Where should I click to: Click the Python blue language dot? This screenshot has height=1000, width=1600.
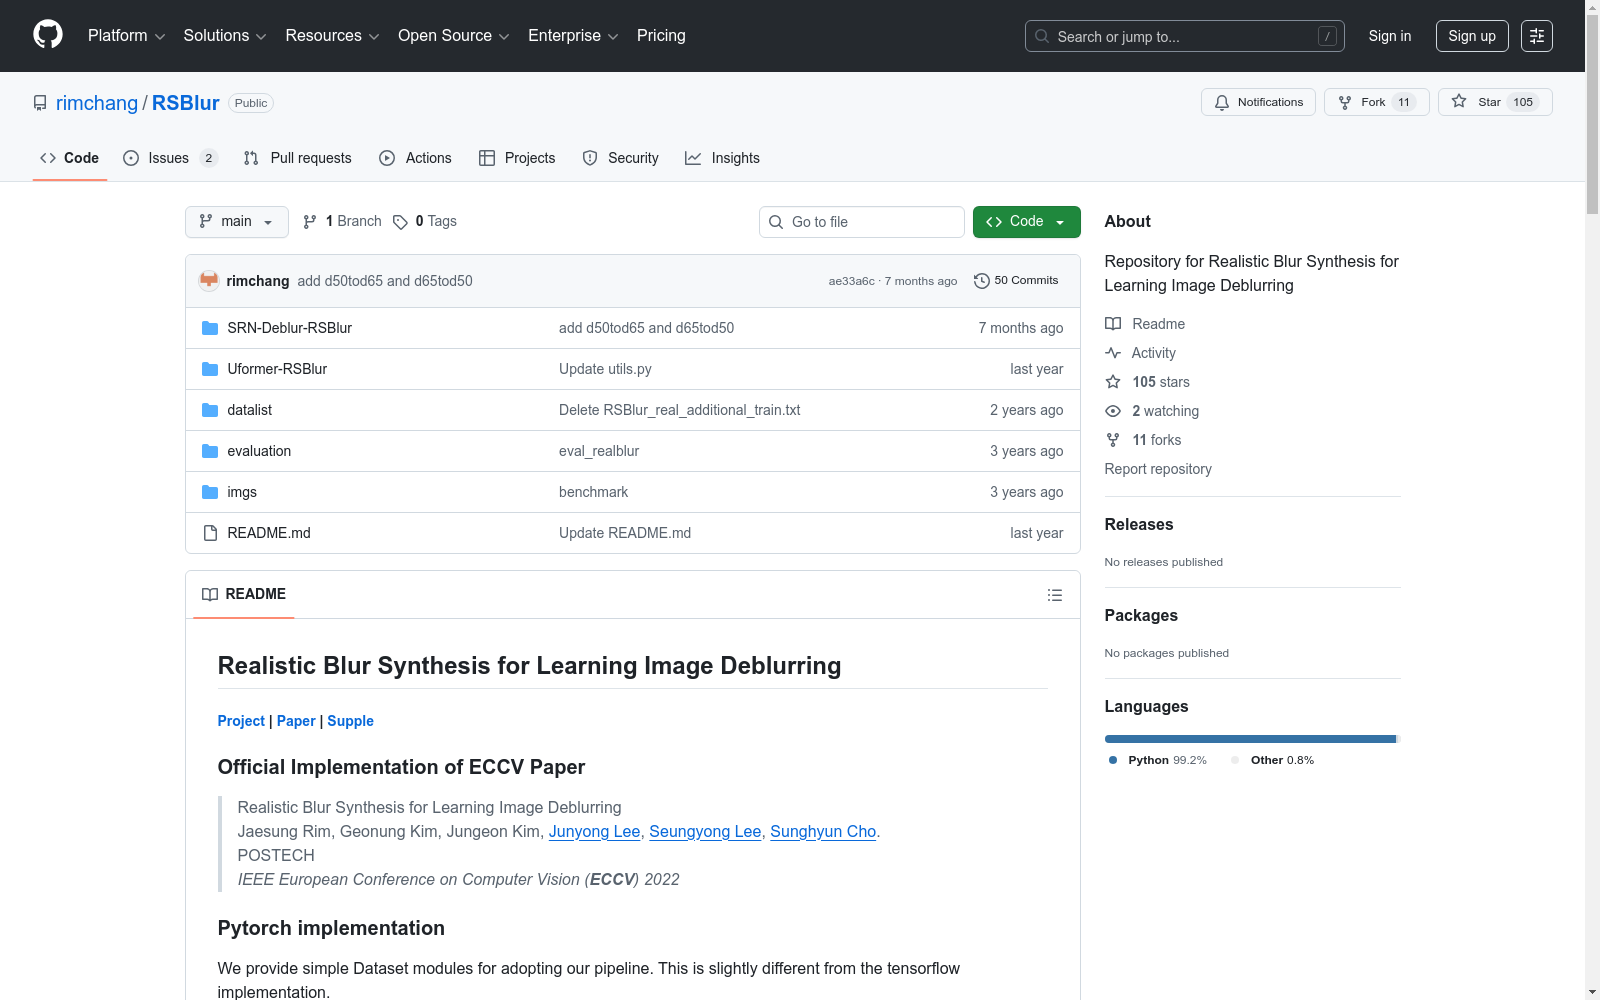tap(1113, 760)
